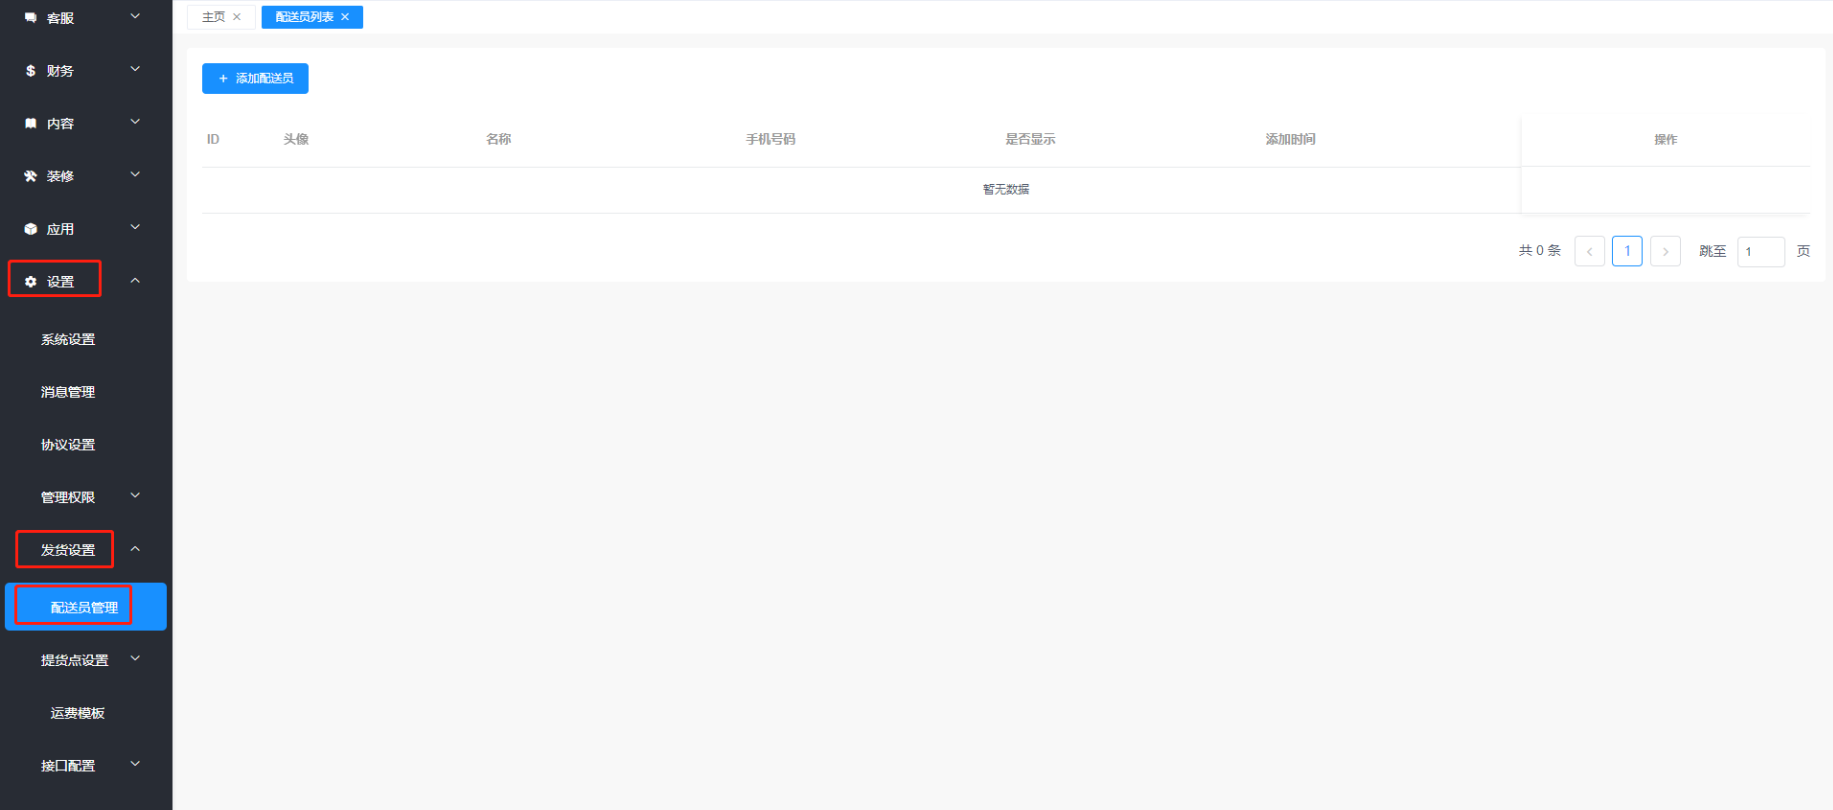Select page 1 in pagination
1833x810 pixels.
[1627, 251]
